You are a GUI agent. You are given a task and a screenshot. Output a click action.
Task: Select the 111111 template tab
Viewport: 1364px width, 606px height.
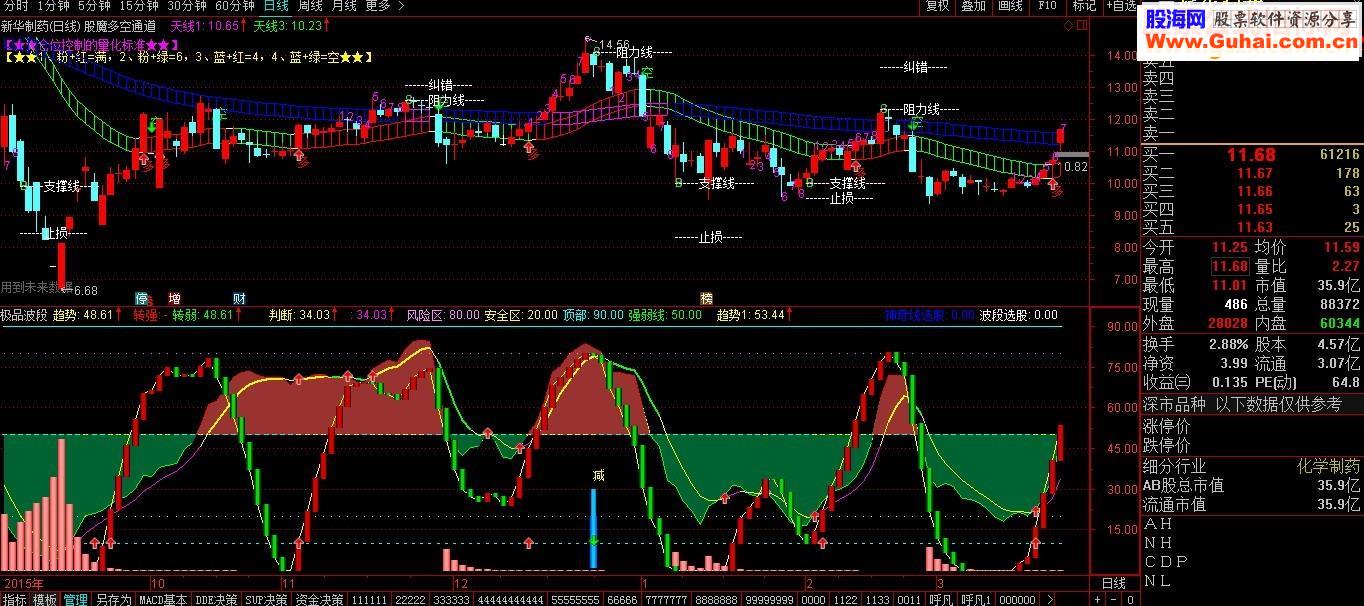click(x=370, y=599)
